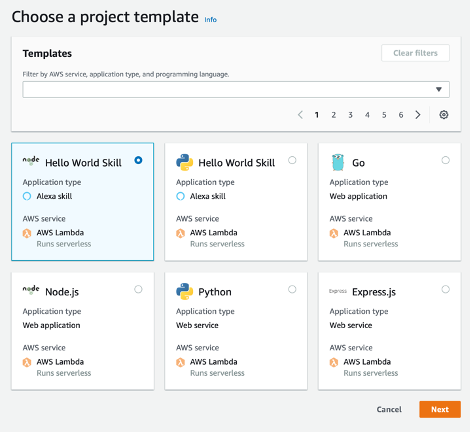
Task: Click the Alexa ring icon on the Node Hello World card
Action: [27, 196]
